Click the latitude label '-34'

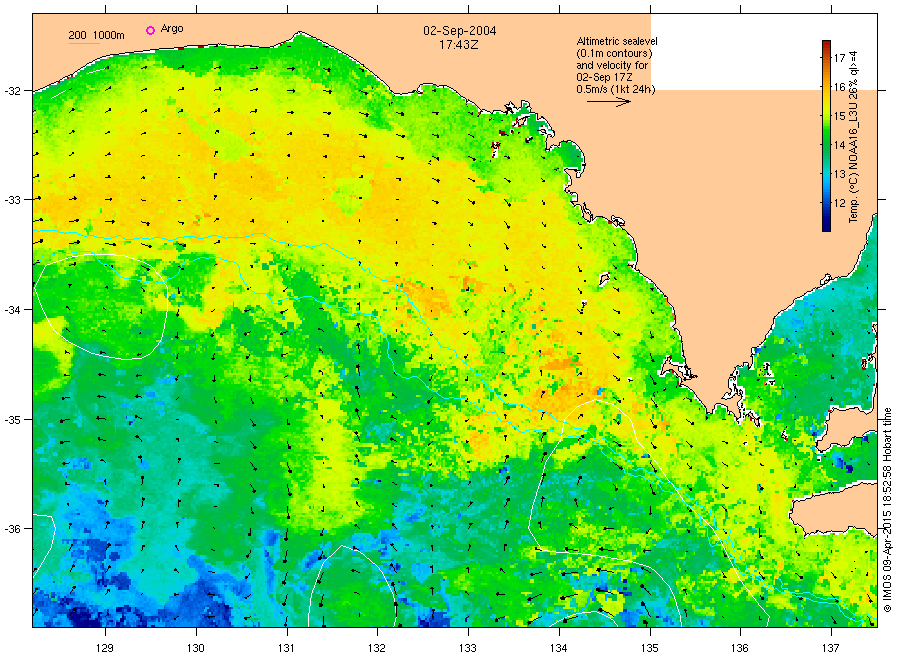coord(11,310)
